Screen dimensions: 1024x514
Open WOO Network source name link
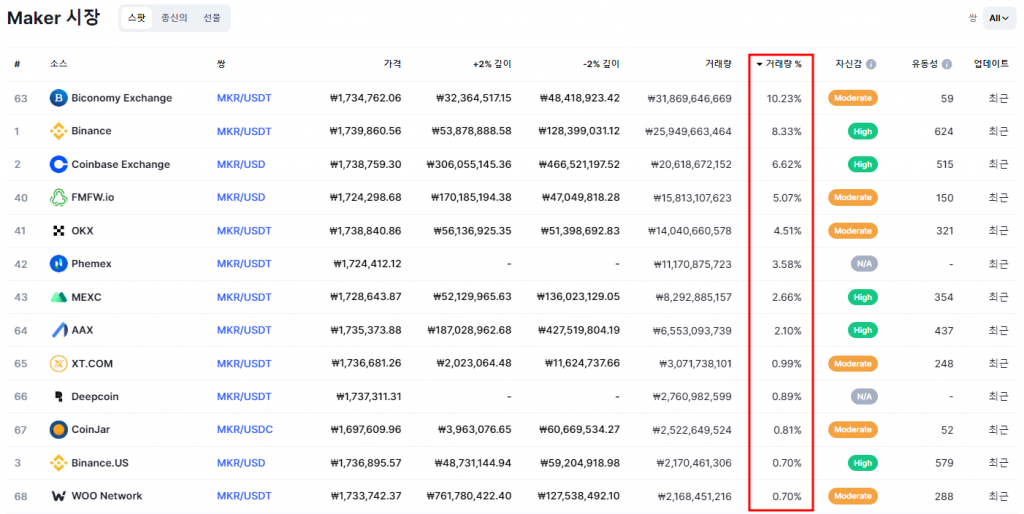107,496
